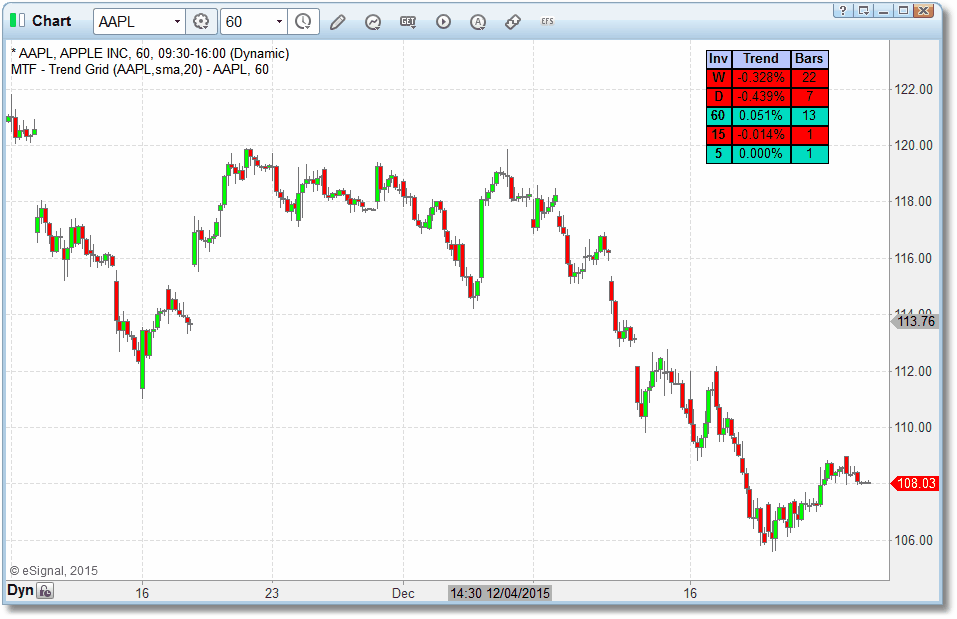Click the 7 bars cell in grid
Viewport: 957px width, 619px height.
tap(809, 96)
